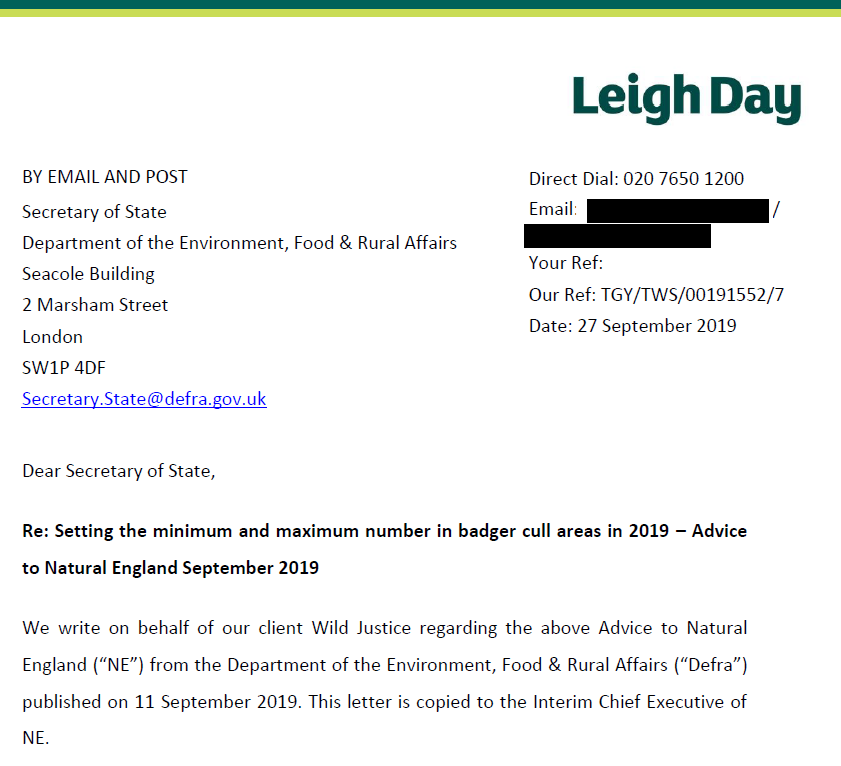
Task: Click the SW1P 4DF postcode
Action: coord(64,367)
